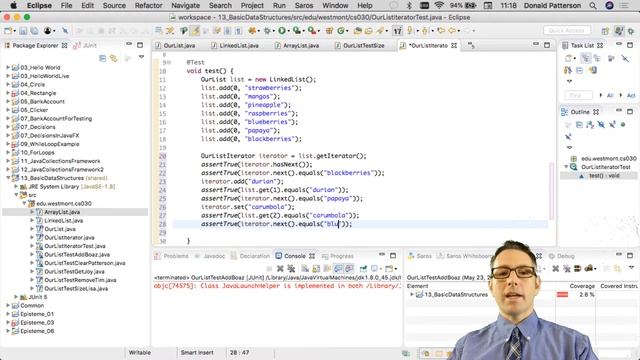This screenshot has width=640, height=360.
Task: Click the All link in Task List
Action: (x=610, y=95)
